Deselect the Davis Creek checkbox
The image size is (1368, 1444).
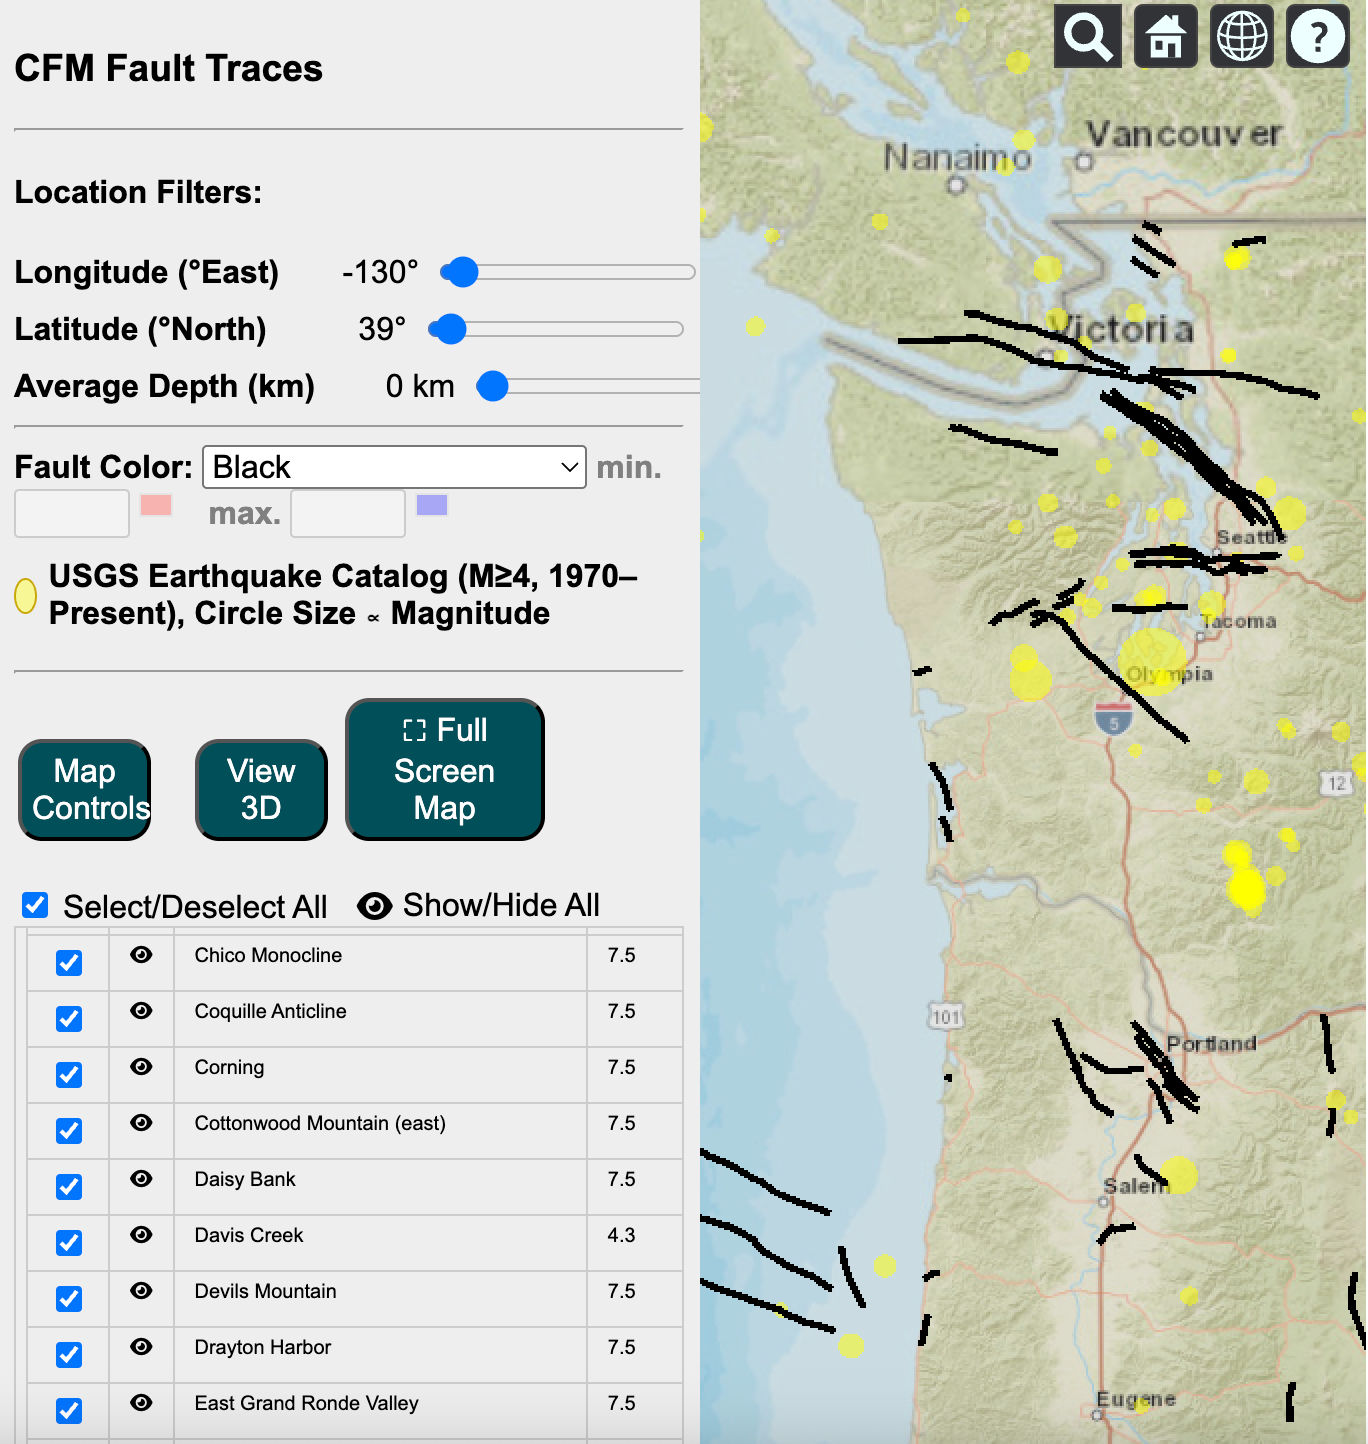pos(69,1243)
